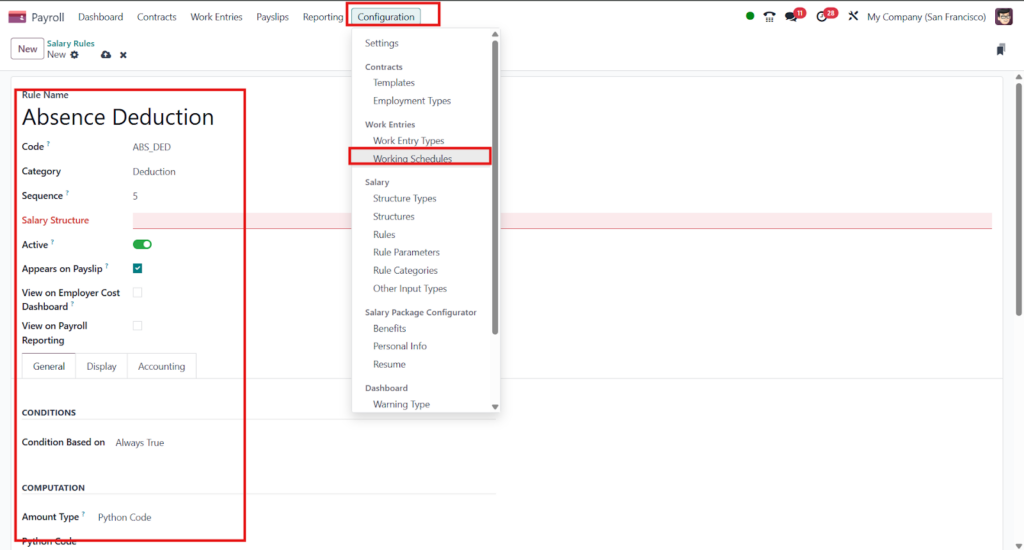Select Rules under Salary
The height and width of the screenshot is (550, 1024).
click(x=384, y=235)
